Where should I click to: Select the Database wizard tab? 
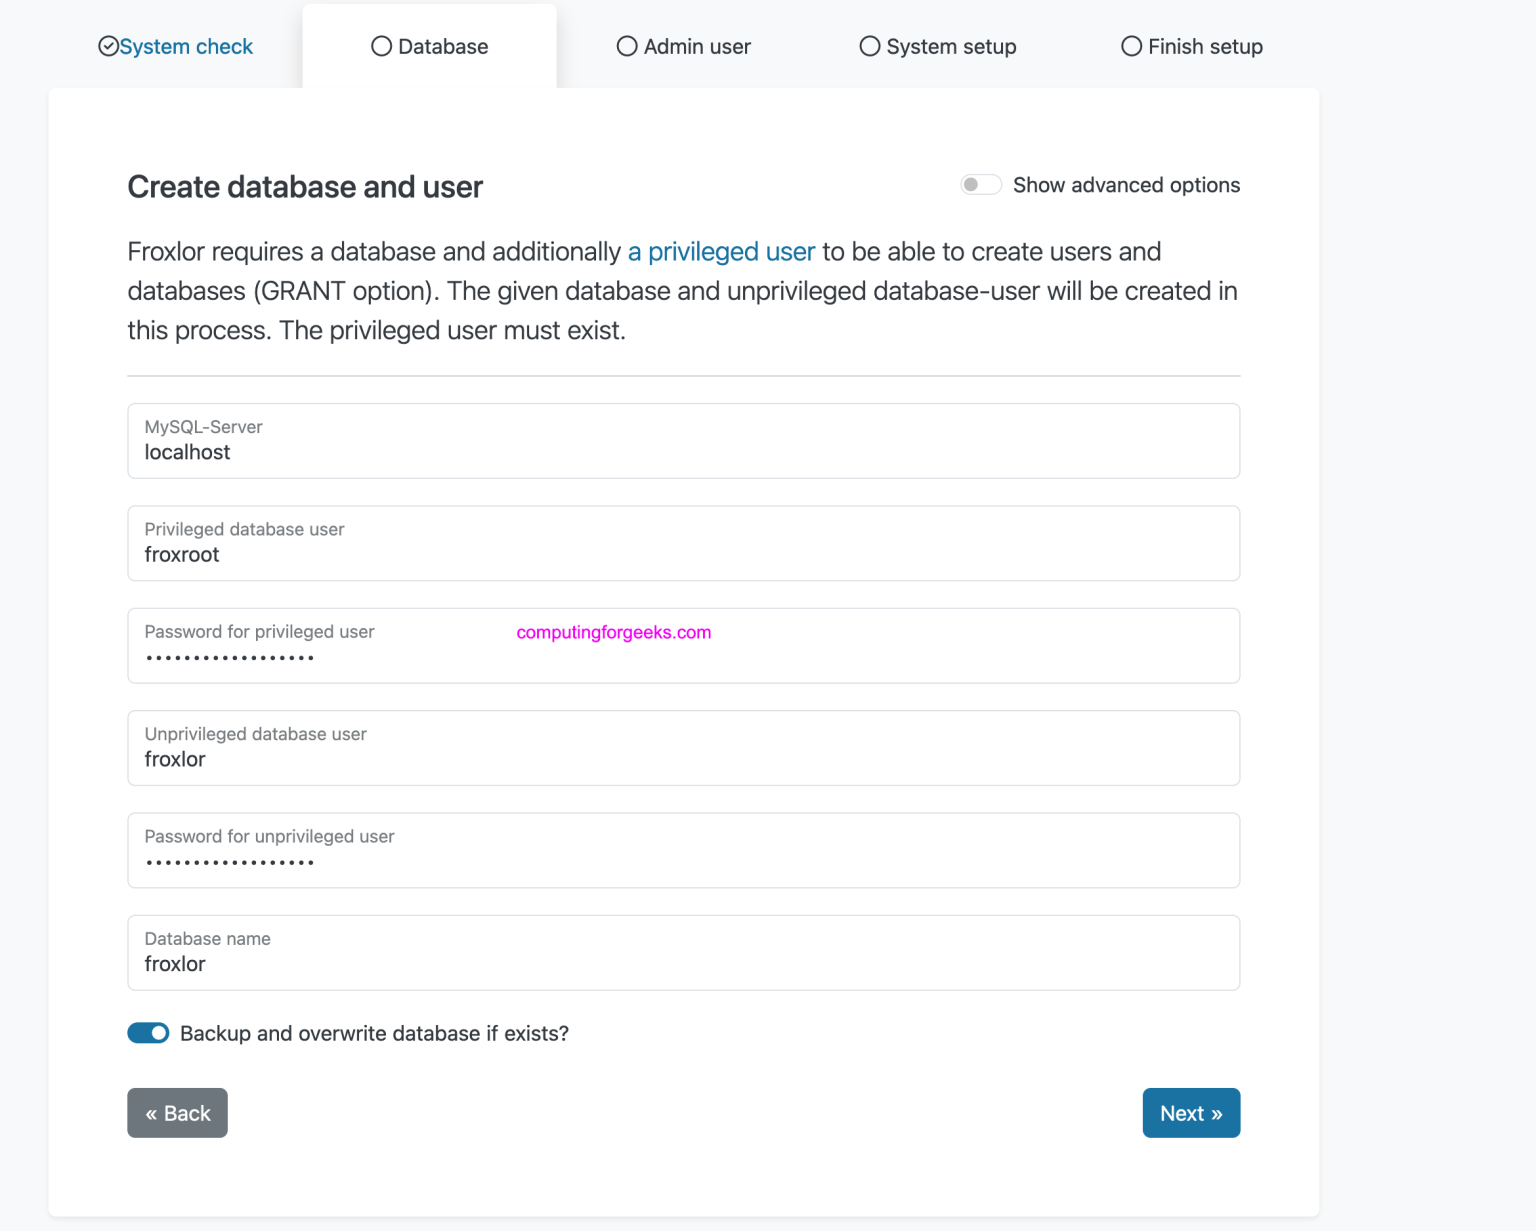point(429,46)
